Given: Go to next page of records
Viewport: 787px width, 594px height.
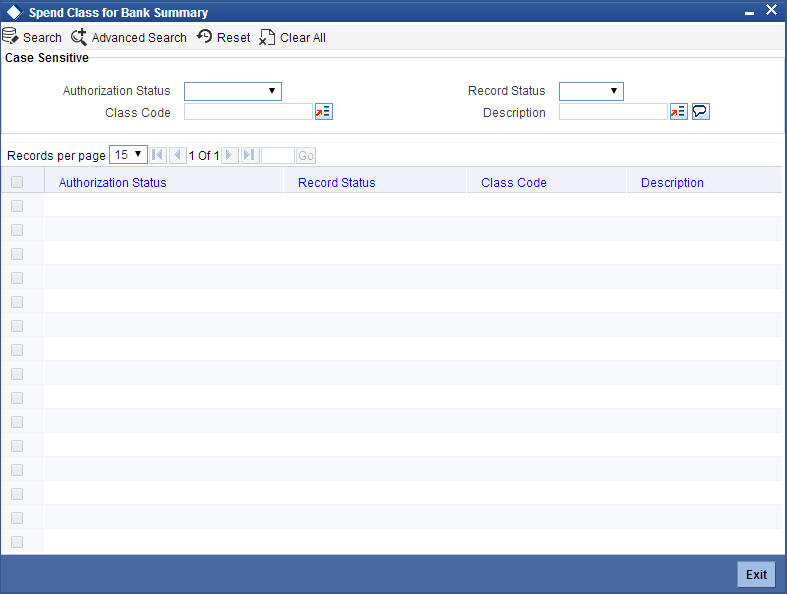Looking at the screenshot, I should 230,155.
